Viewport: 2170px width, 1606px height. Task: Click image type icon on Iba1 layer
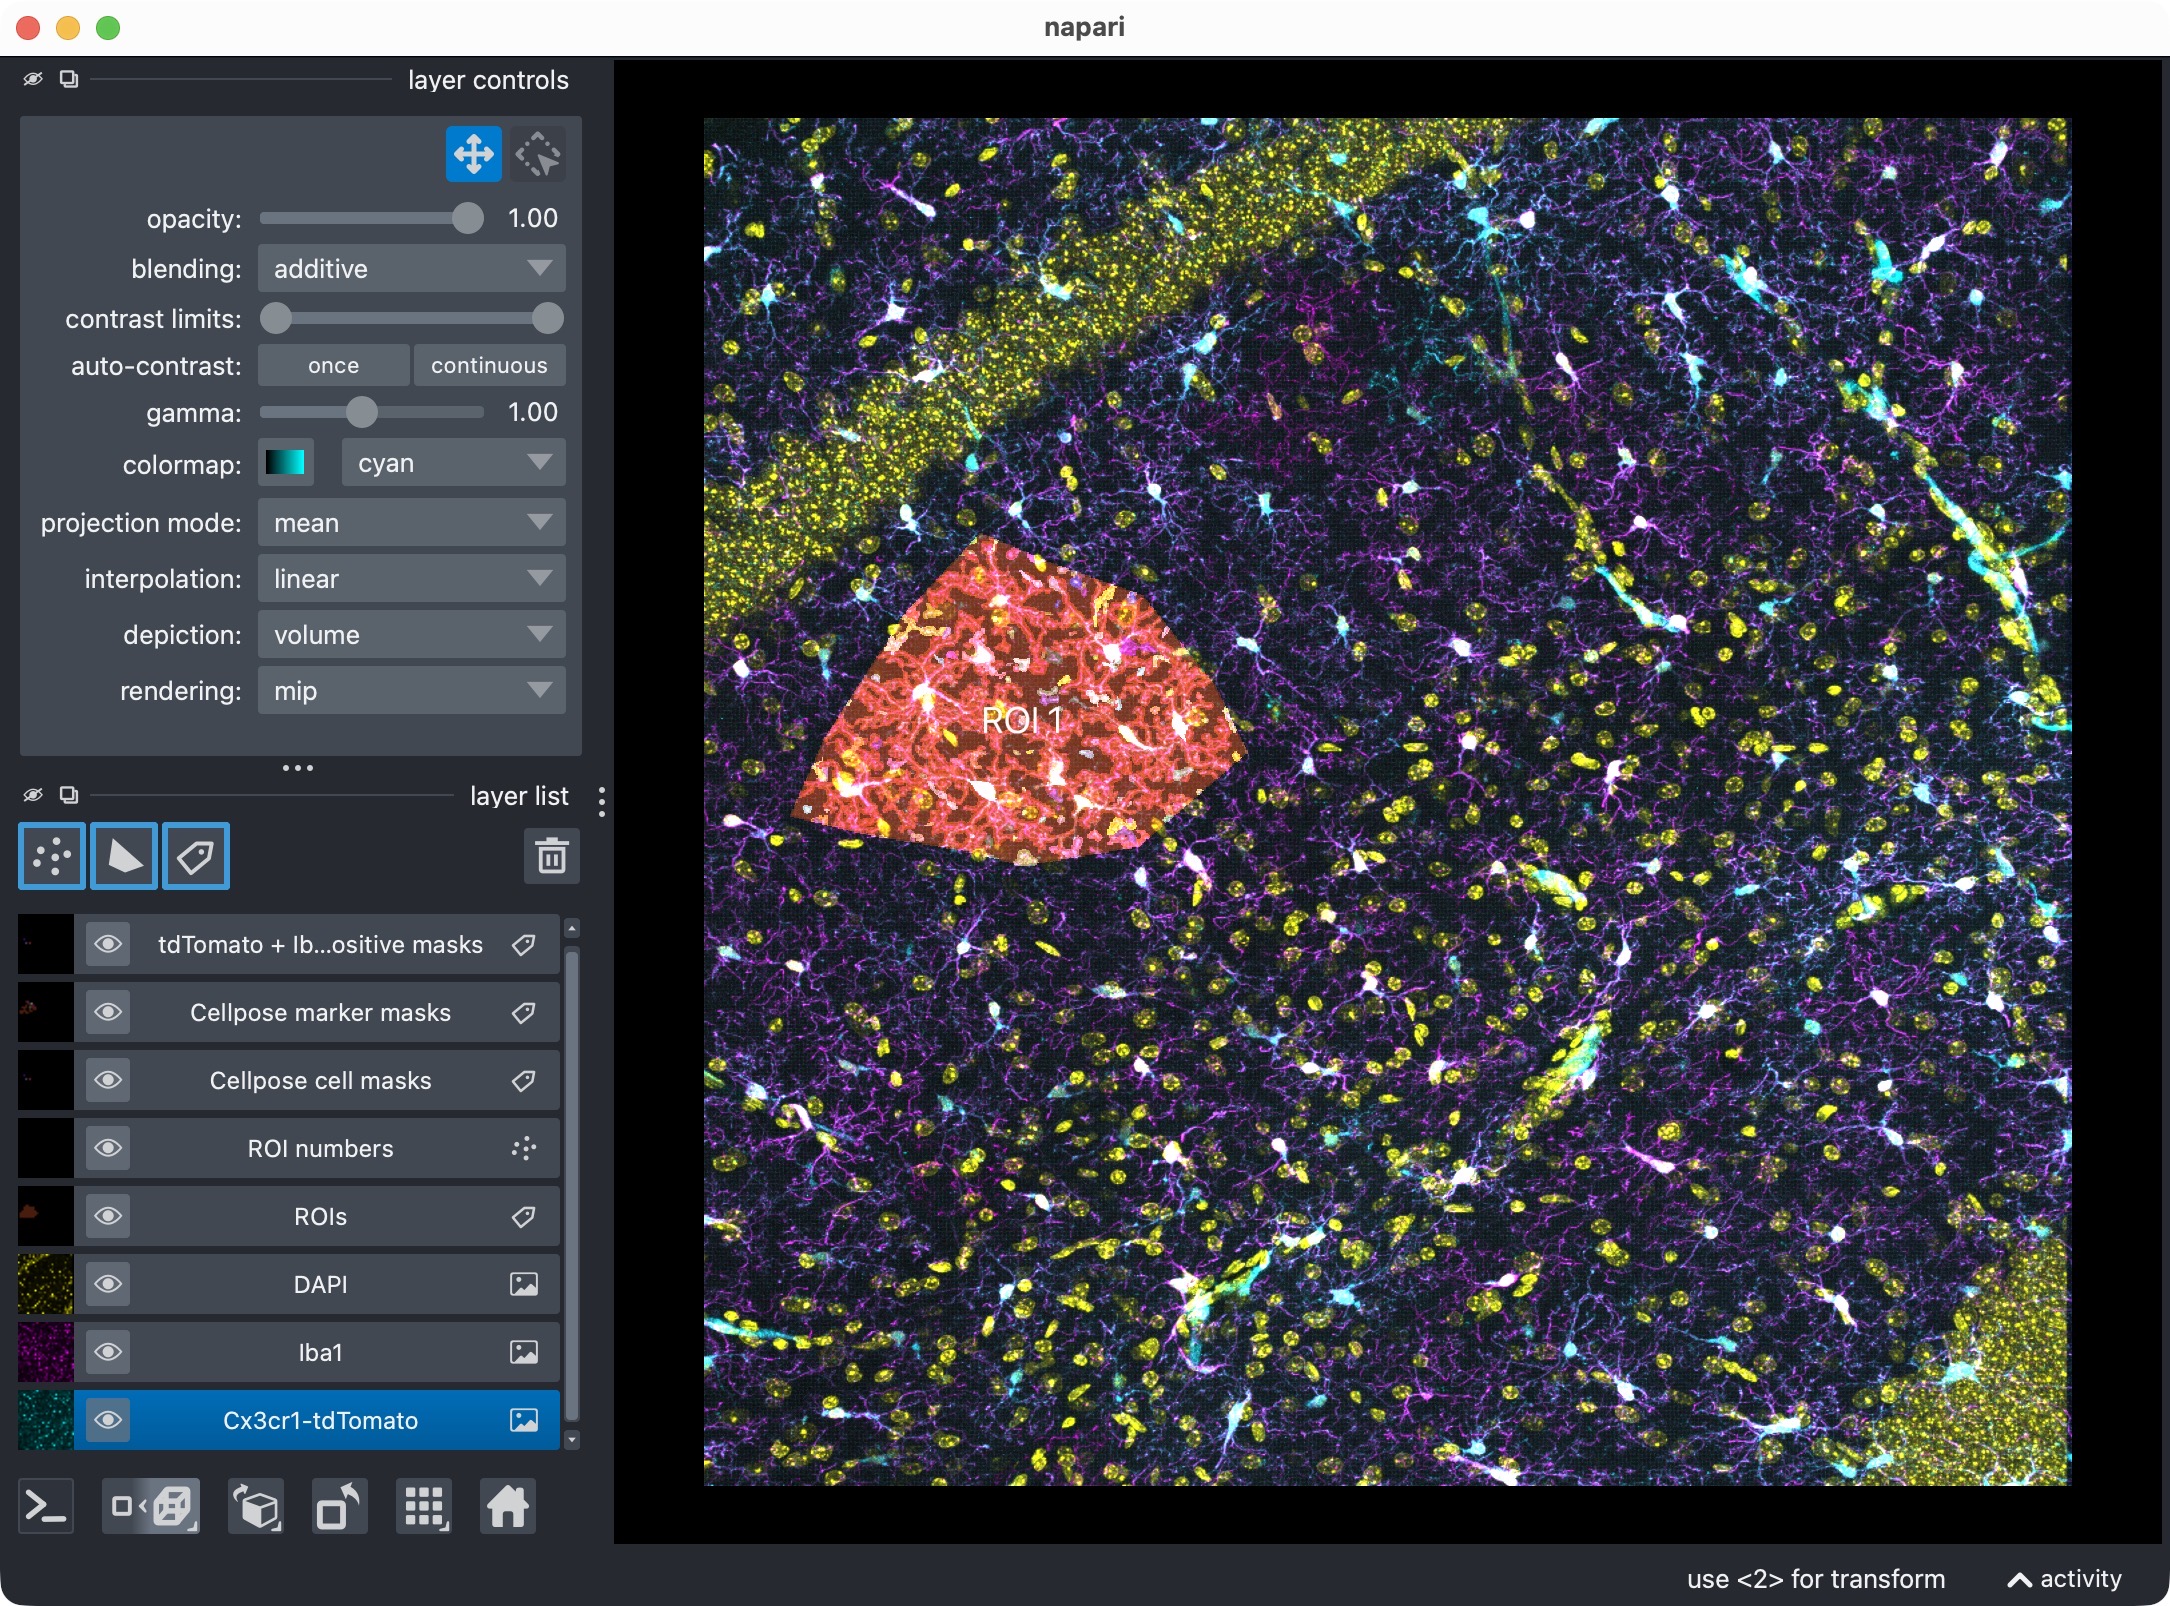point(523,1353)
